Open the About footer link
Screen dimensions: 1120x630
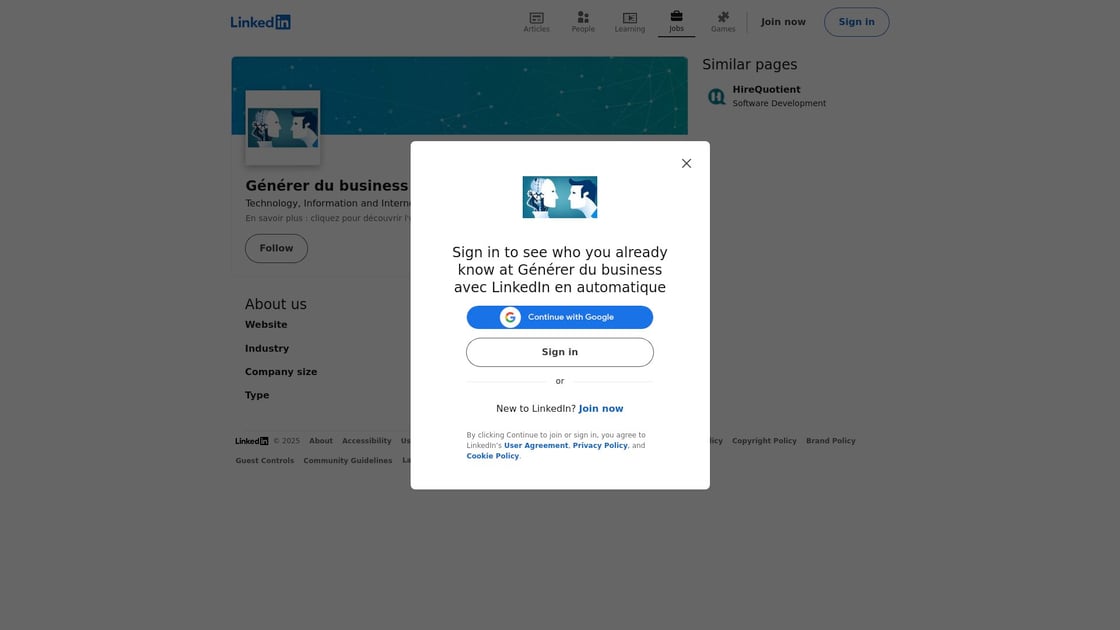point(321,441)
